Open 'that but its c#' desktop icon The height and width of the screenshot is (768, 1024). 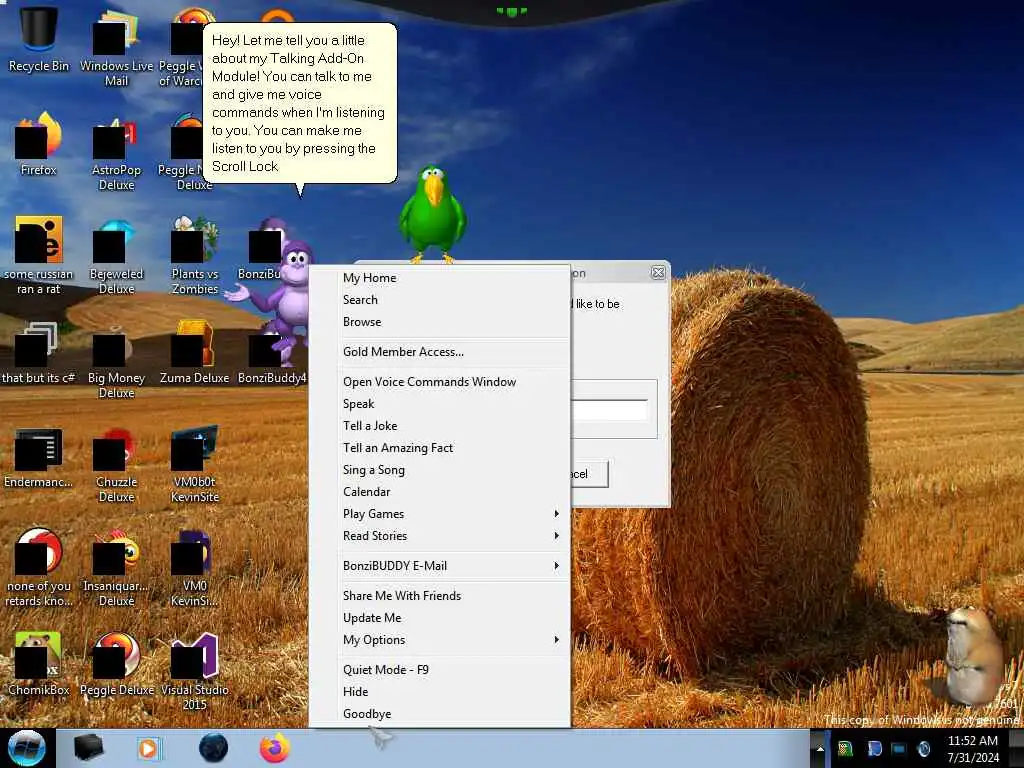tap(39, 353)
